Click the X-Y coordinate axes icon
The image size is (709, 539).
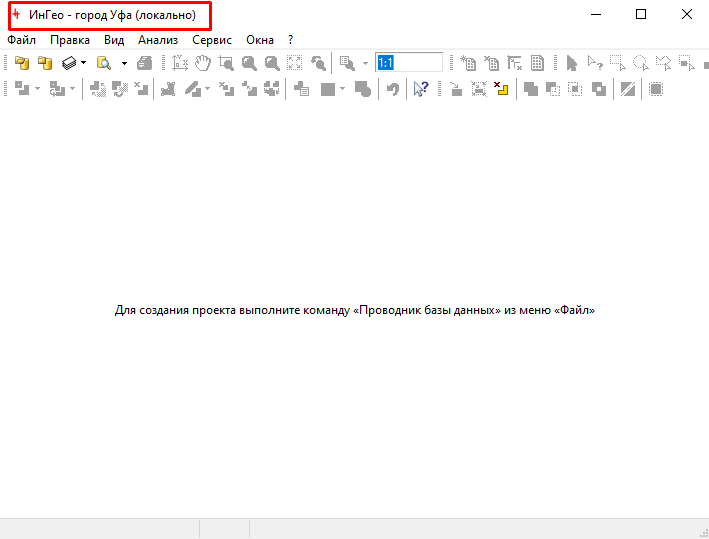pyautogui.click(x=180, y=63)
